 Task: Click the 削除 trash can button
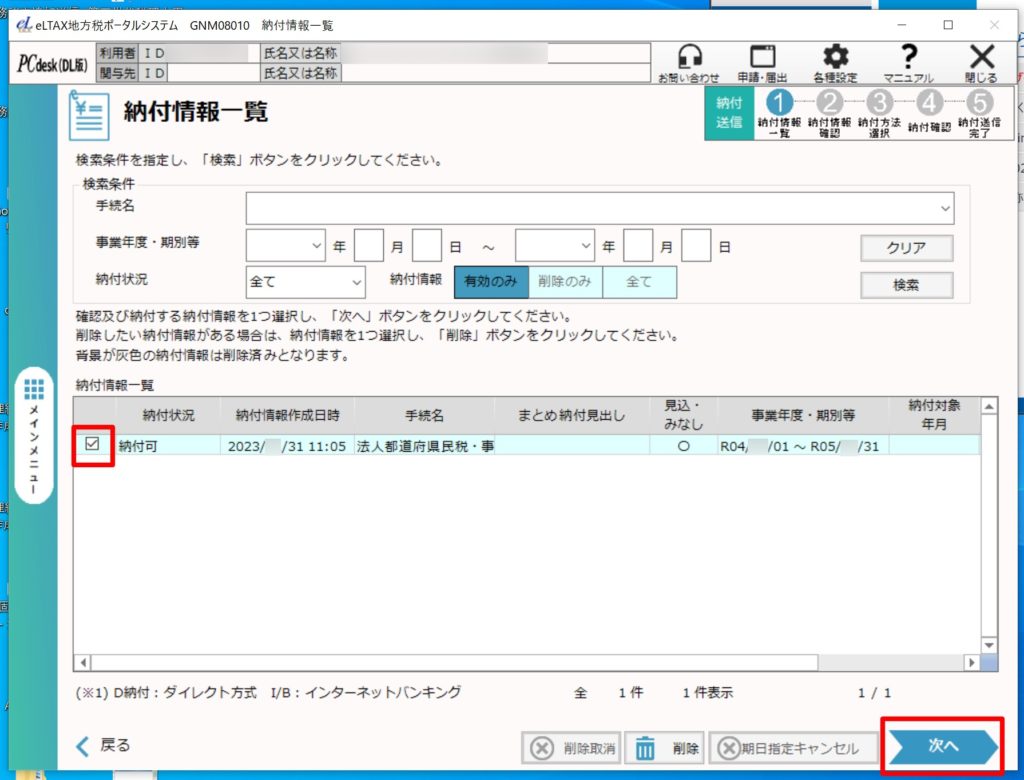coord(664,748)
